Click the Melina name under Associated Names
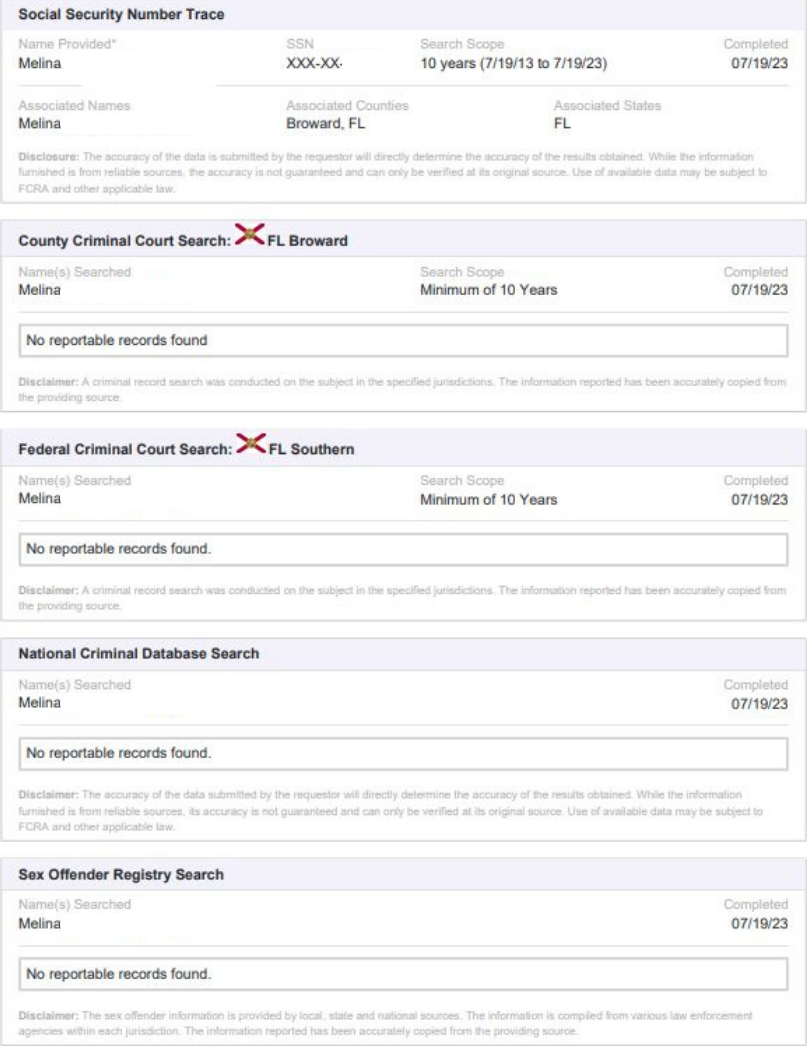Viewport: 807px width, 1046px height. 39,123
